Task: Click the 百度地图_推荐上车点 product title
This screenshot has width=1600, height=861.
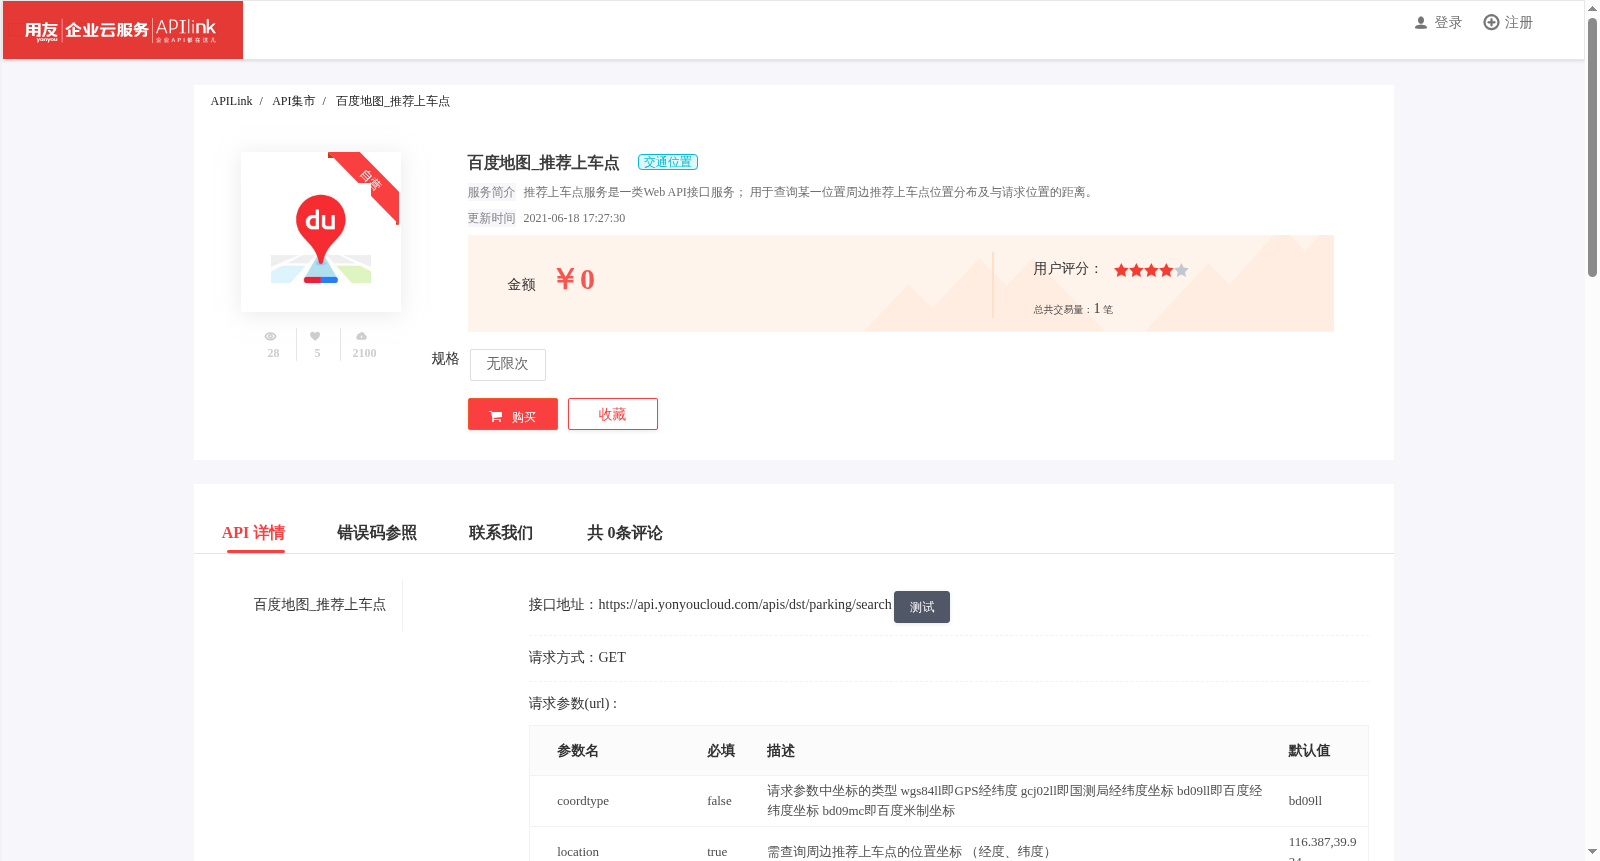Action: coord(543,163)
